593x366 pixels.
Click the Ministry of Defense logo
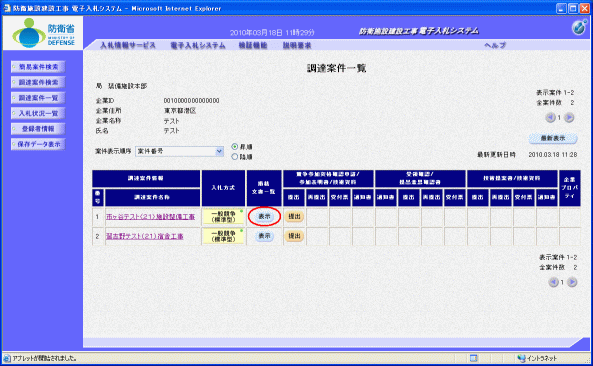point(43,33)
